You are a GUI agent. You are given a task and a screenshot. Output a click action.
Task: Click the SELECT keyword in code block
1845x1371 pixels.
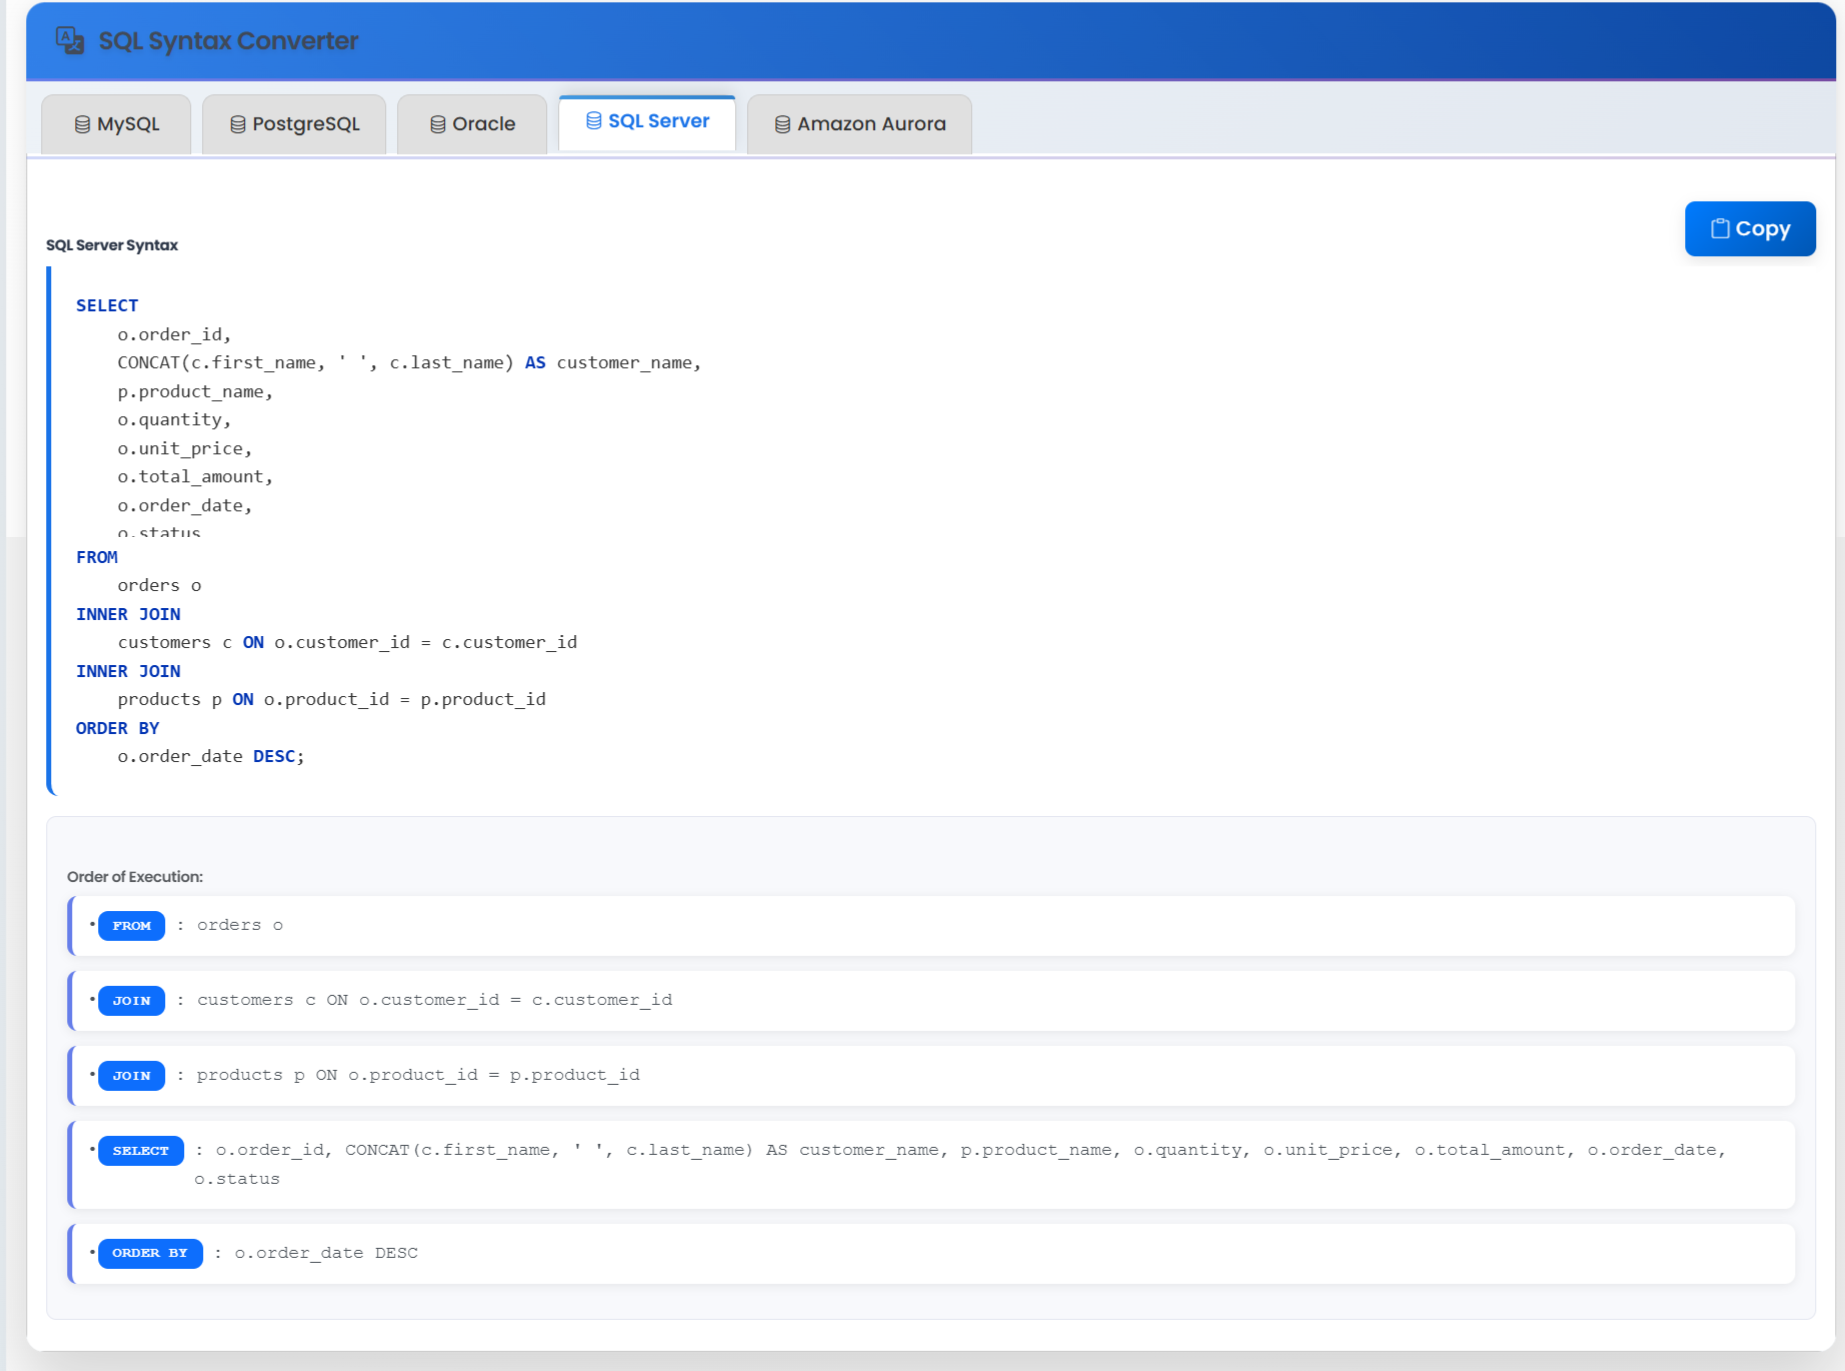(107, 306)
